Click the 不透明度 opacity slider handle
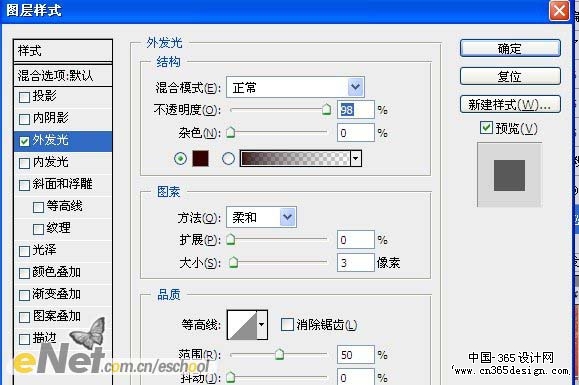 [x=326, y=109]
